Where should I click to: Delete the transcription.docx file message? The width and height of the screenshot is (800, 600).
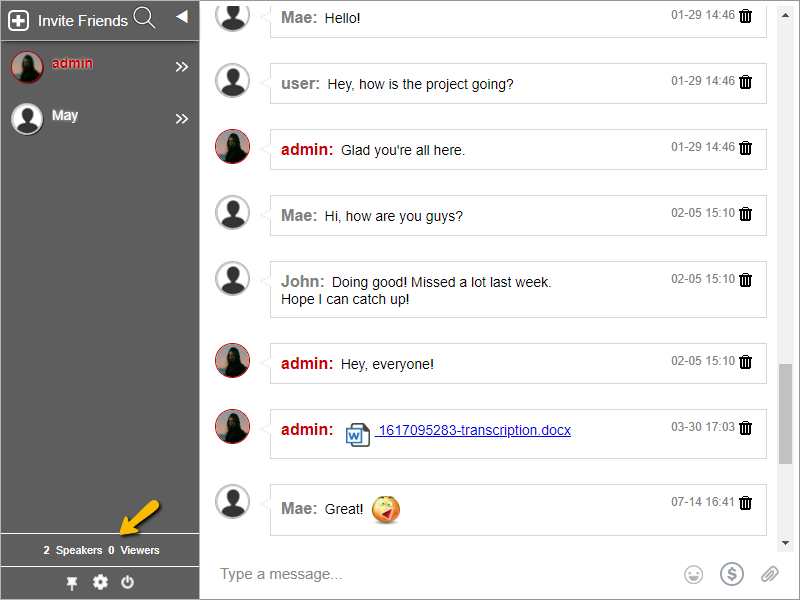(x=745, y=427)
